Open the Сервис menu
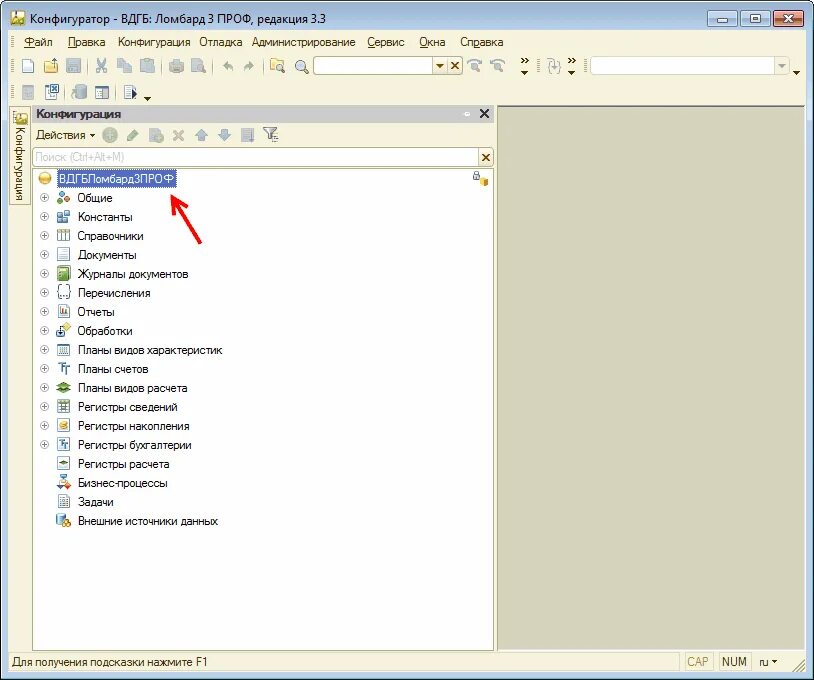This screenshot has width=814, height=680. (386, 42)
